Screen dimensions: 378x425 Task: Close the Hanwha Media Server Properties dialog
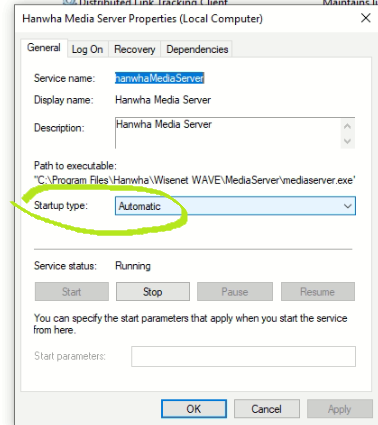coord(366,18)
